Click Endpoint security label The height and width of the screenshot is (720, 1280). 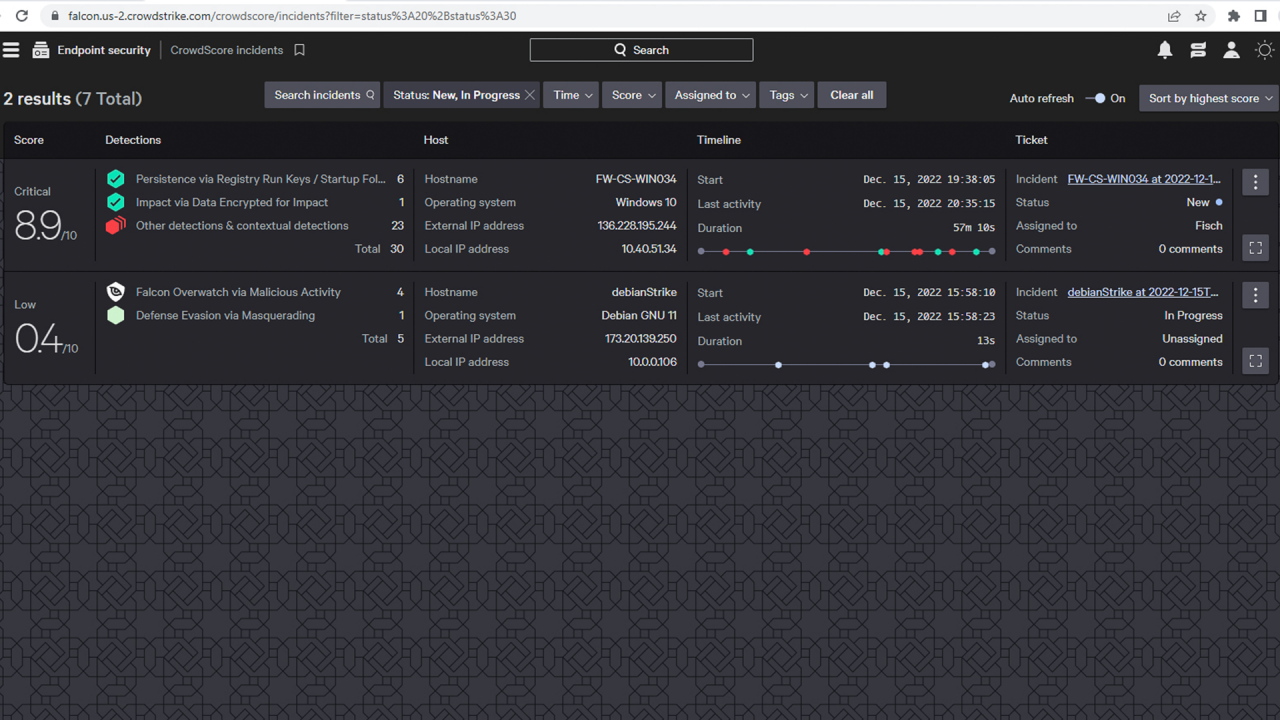tap(104, 50)
